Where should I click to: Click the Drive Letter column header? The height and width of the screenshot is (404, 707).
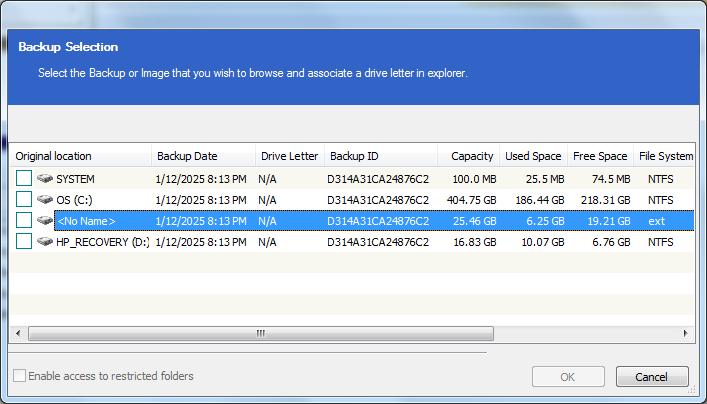coord(289,156)
